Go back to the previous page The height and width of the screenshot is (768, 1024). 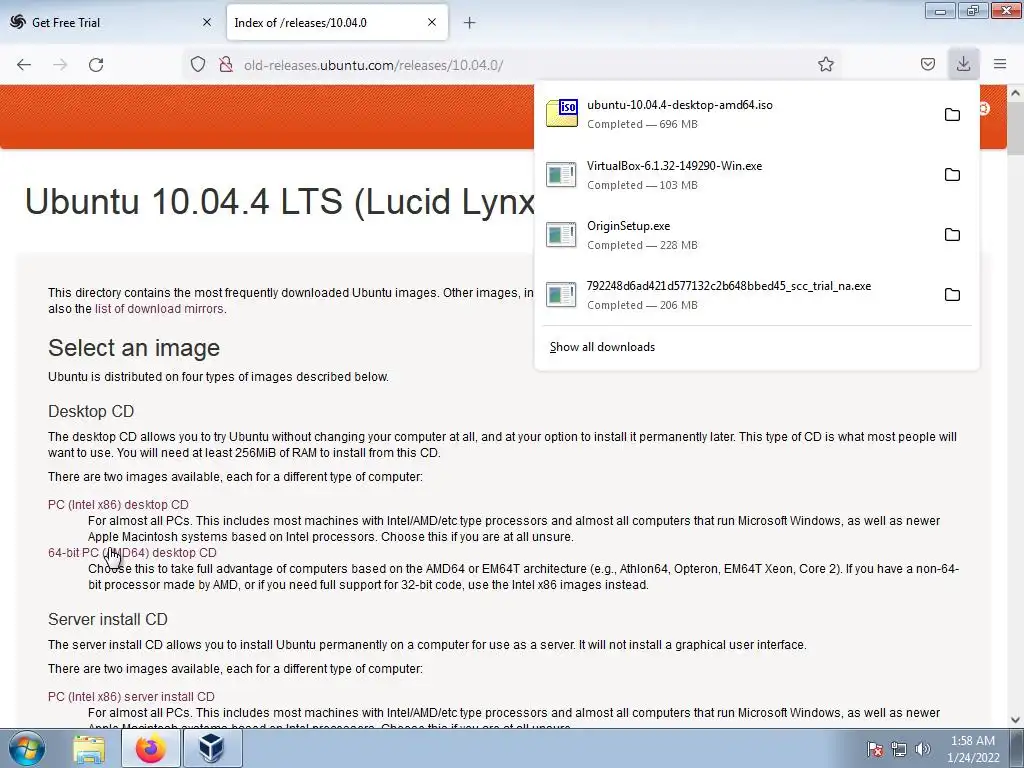[24, 65]
